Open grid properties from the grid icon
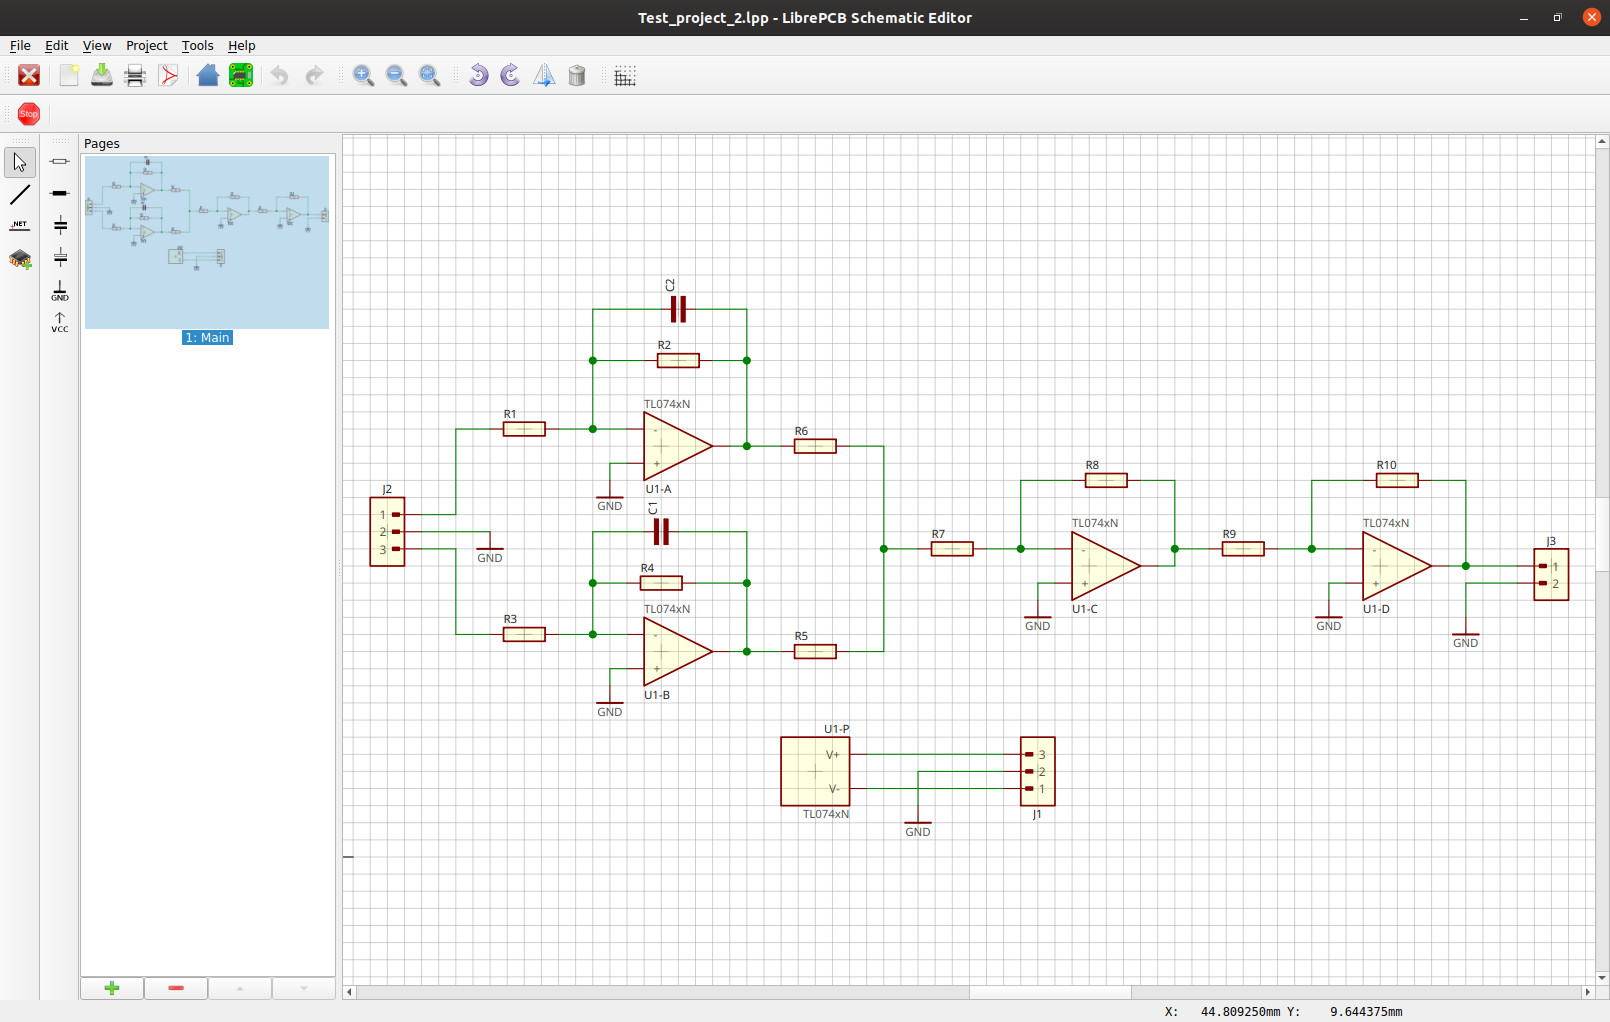1610x1022 pixels. pyautogui.click(x=625, y=76)
